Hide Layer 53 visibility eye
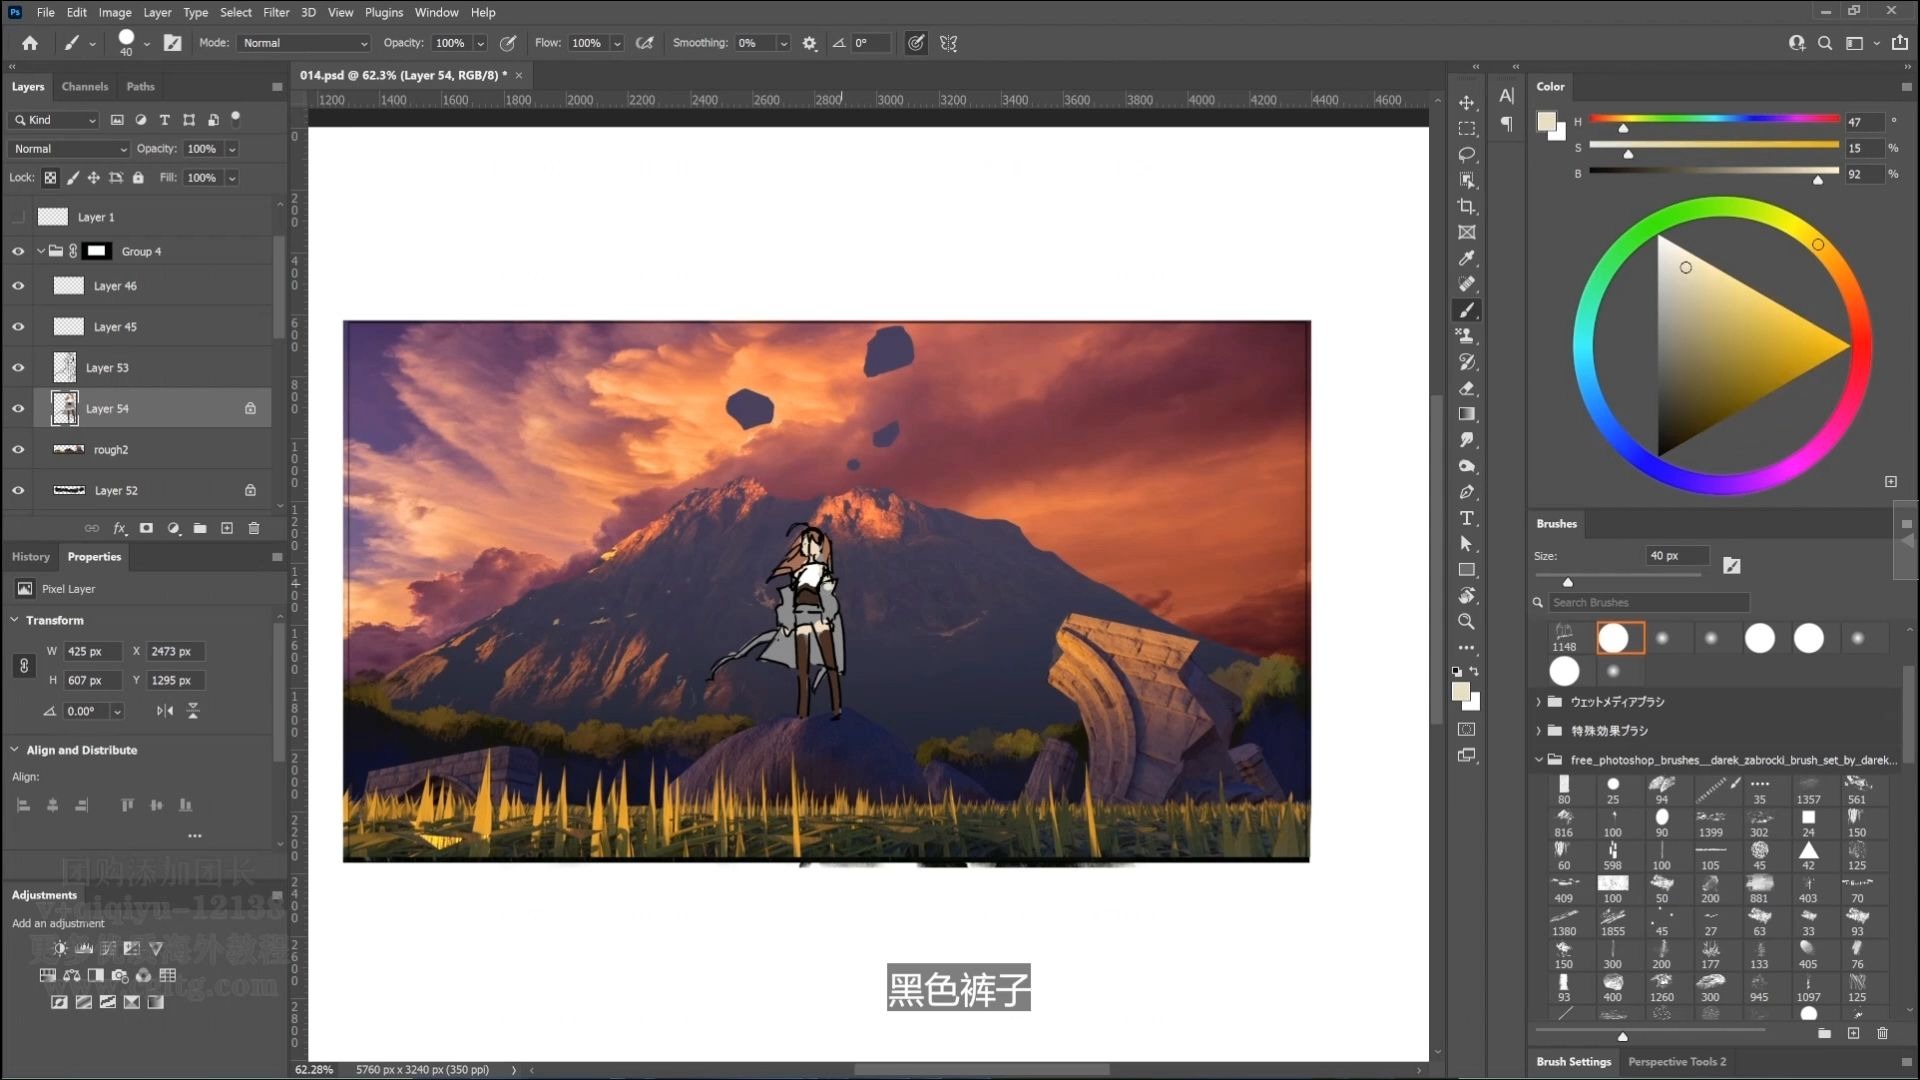This screenshot has width=1920, height=1080. [x=18, y=368]
